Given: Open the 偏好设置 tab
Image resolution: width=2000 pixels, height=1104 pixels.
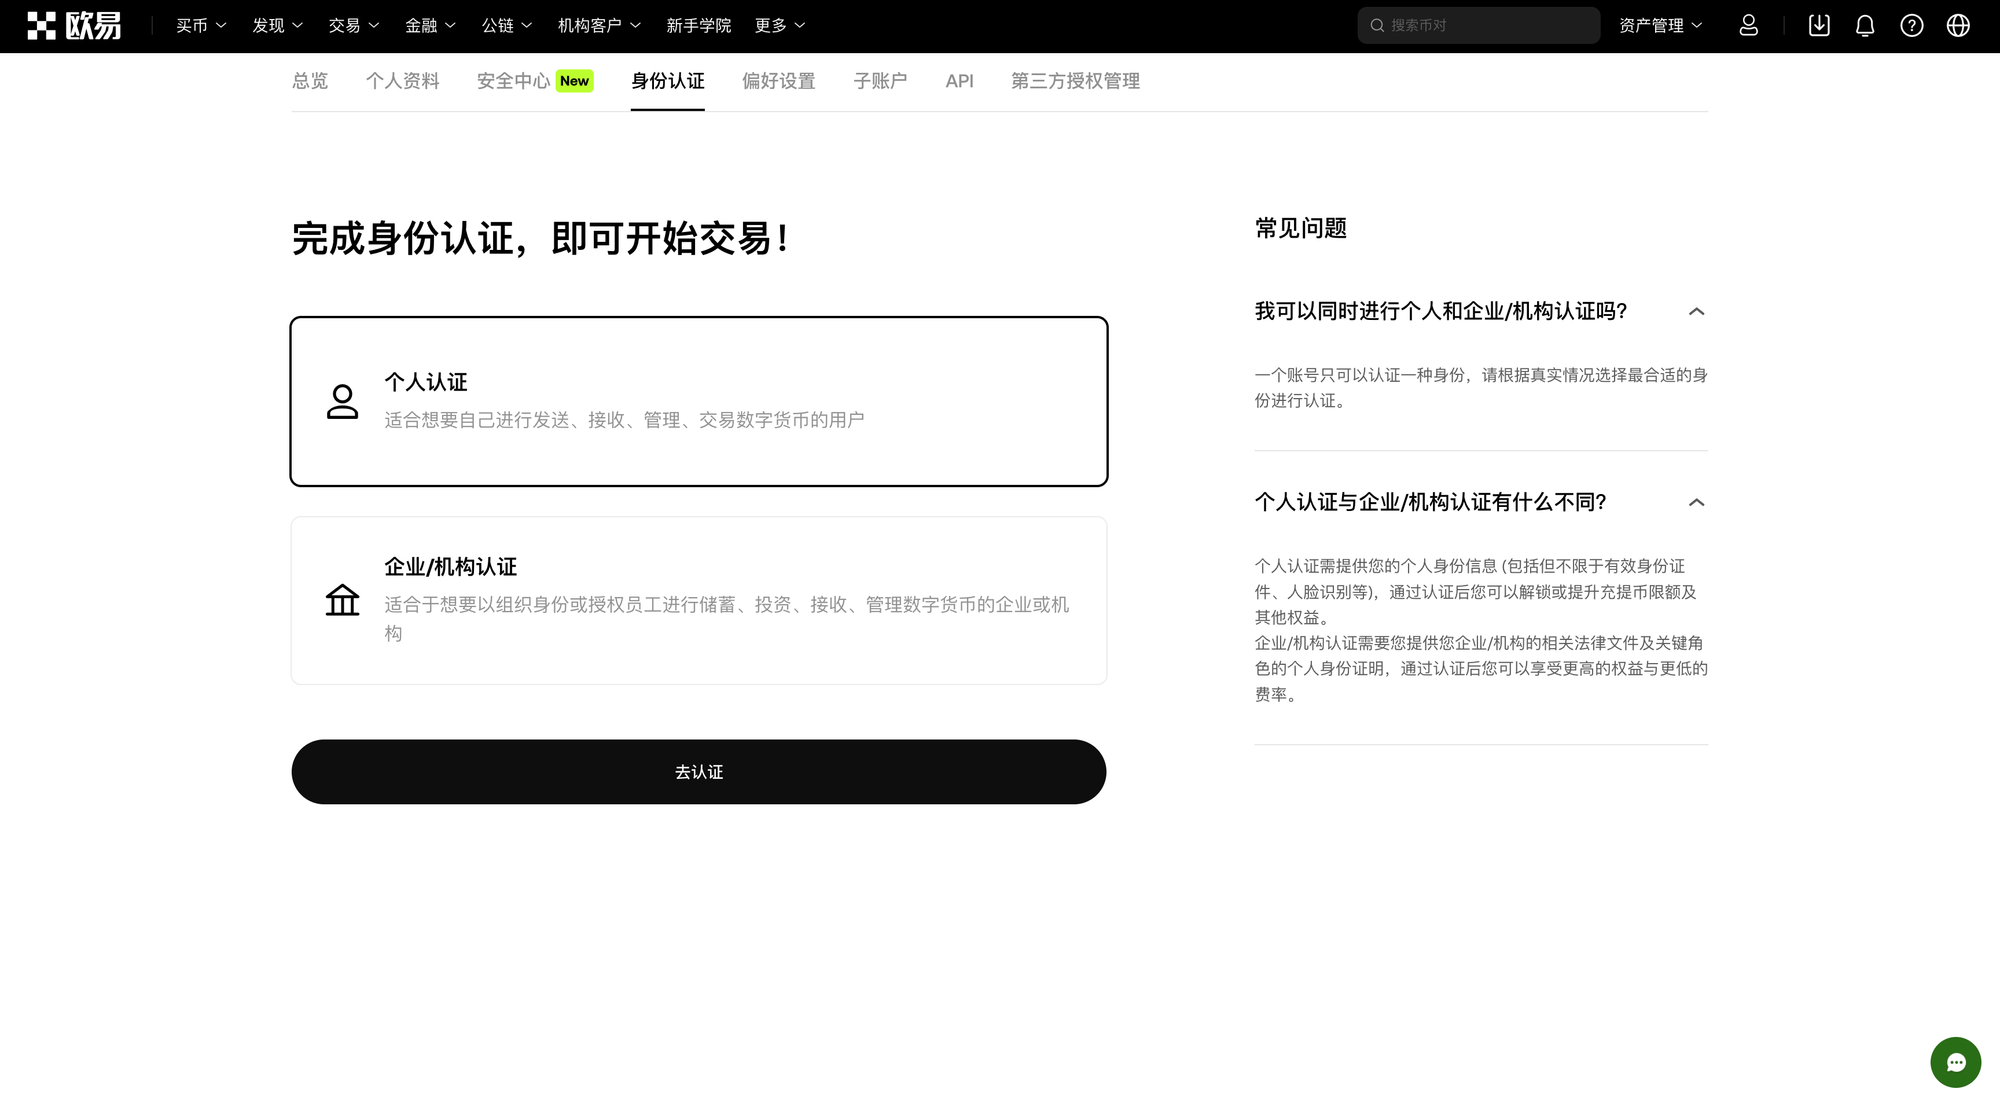Looking at the screenshot, I should tap(778, 81).
